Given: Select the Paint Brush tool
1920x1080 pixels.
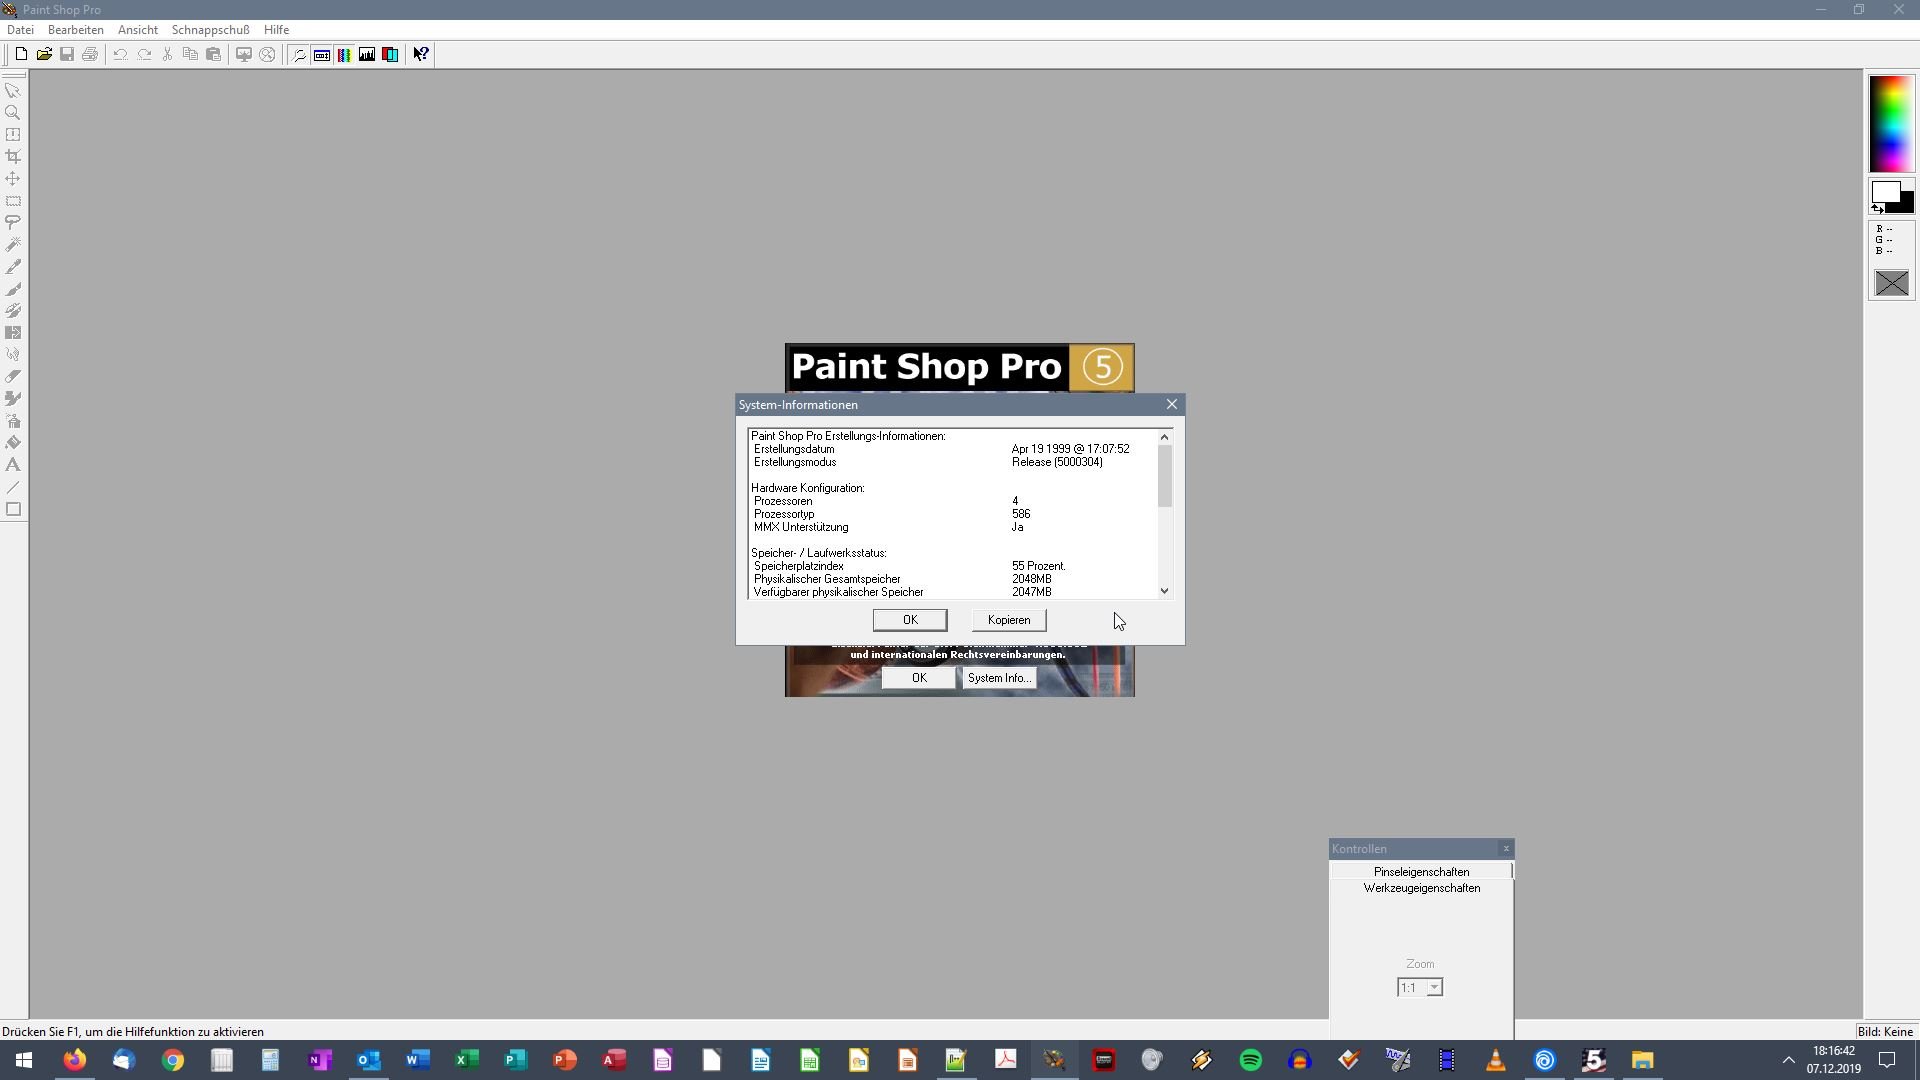Looking at the screenshot, I should [13, 289].
